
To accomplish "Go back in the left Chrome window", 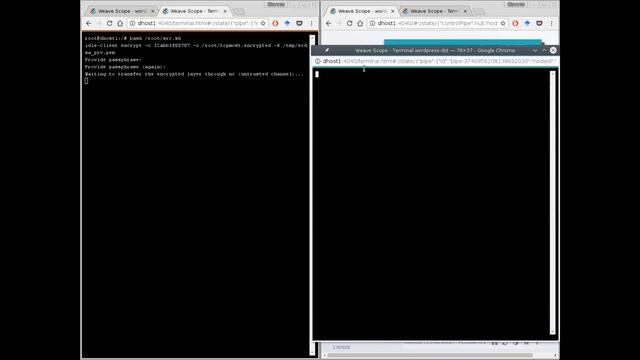I will (89, 24).
